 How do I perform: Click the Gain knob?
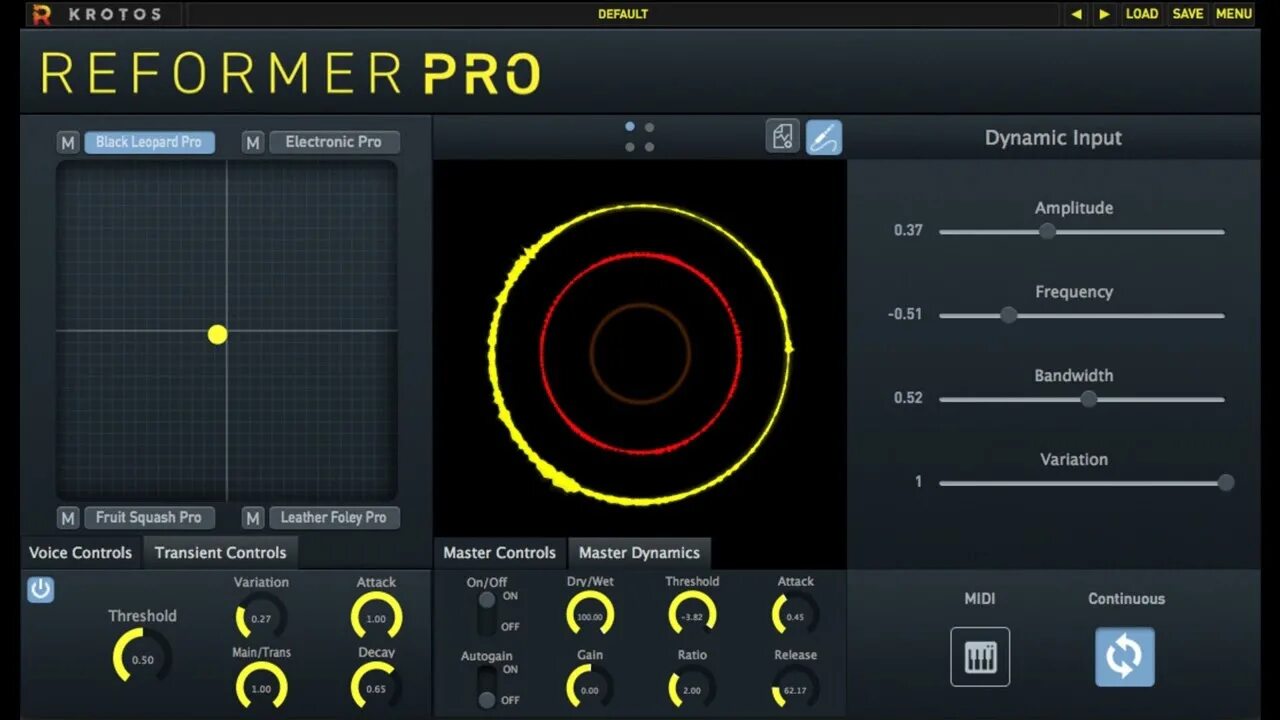pos(590,689)
